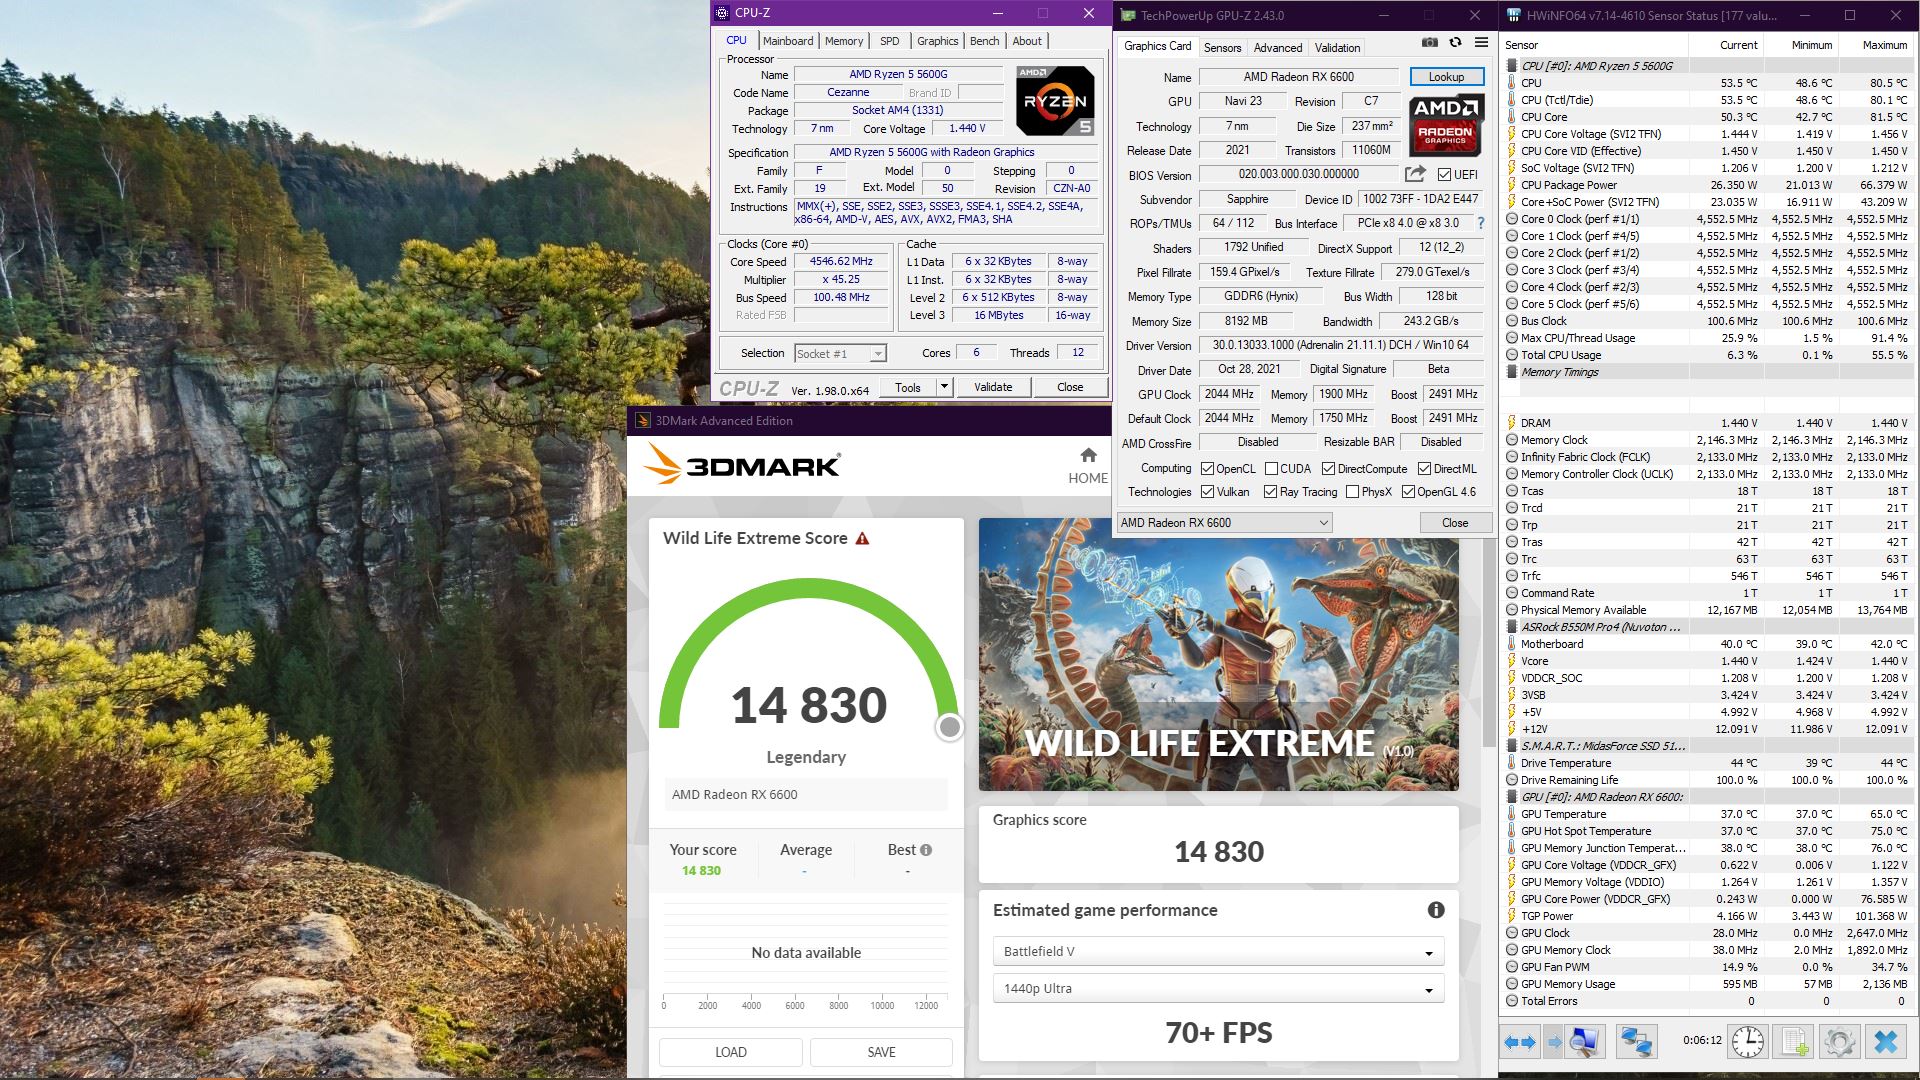Switch to the GPU-Z Advanced tab
Image resolution: width=1920 pixels, height=1080 pixels.
pos(1278,48)
